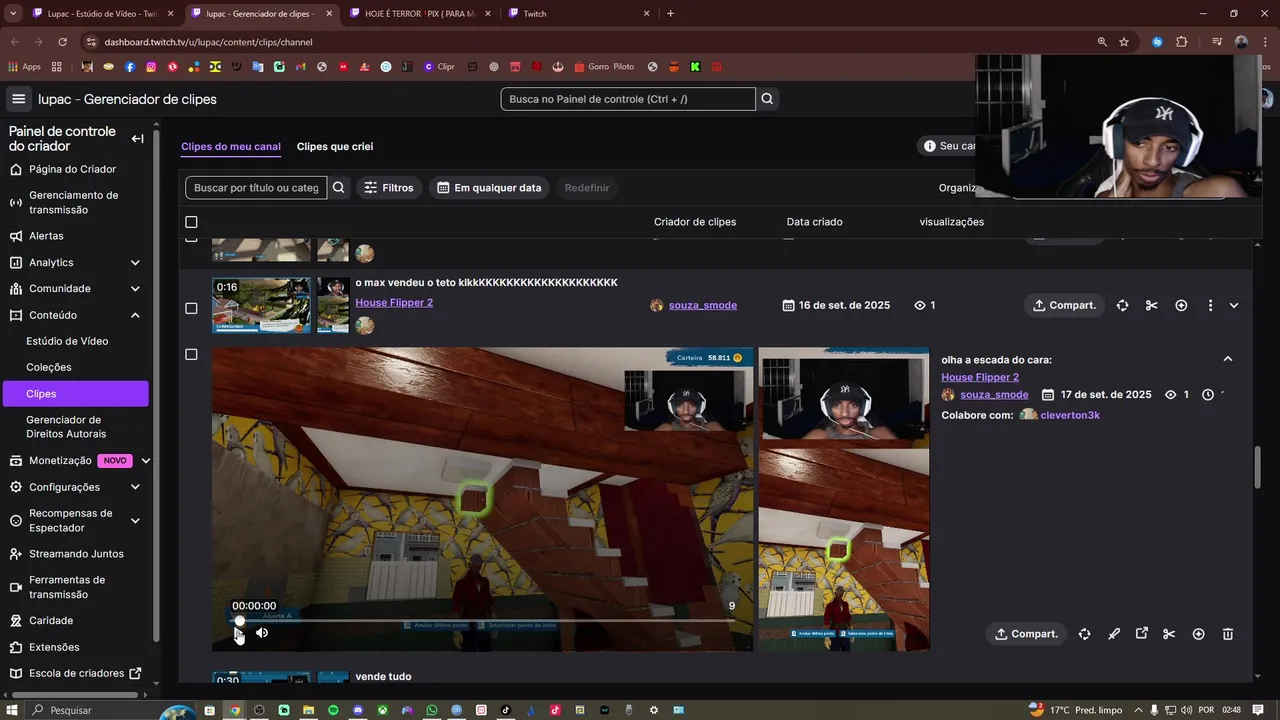This screenshot has height=720, width=1280.
Task: Open Discord from the Windows taskbar
Action: coord(358,710)
